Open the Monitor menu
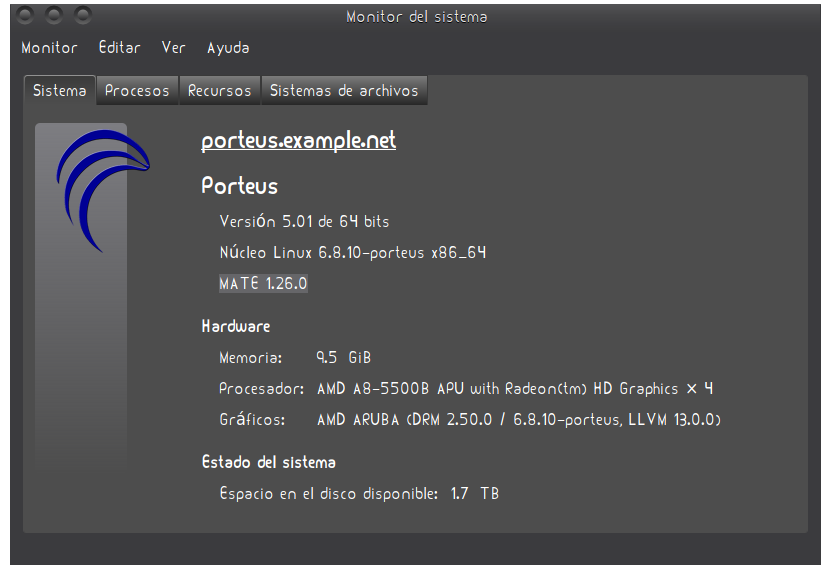 click(x=49, y=48)
